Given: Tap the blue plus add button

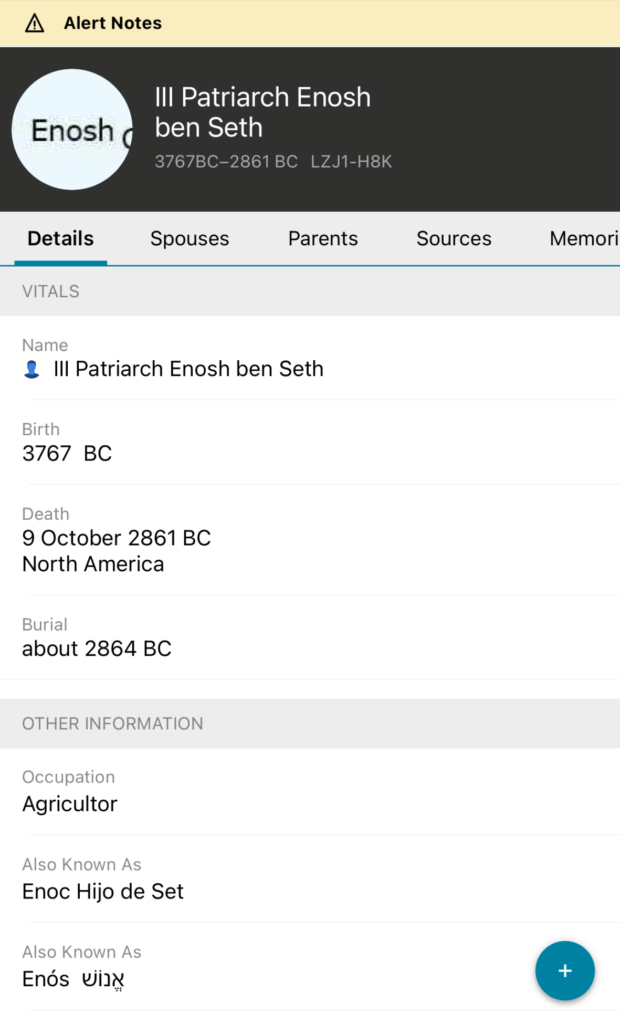Looking at the screenshot, I should (x=565, y=971).
